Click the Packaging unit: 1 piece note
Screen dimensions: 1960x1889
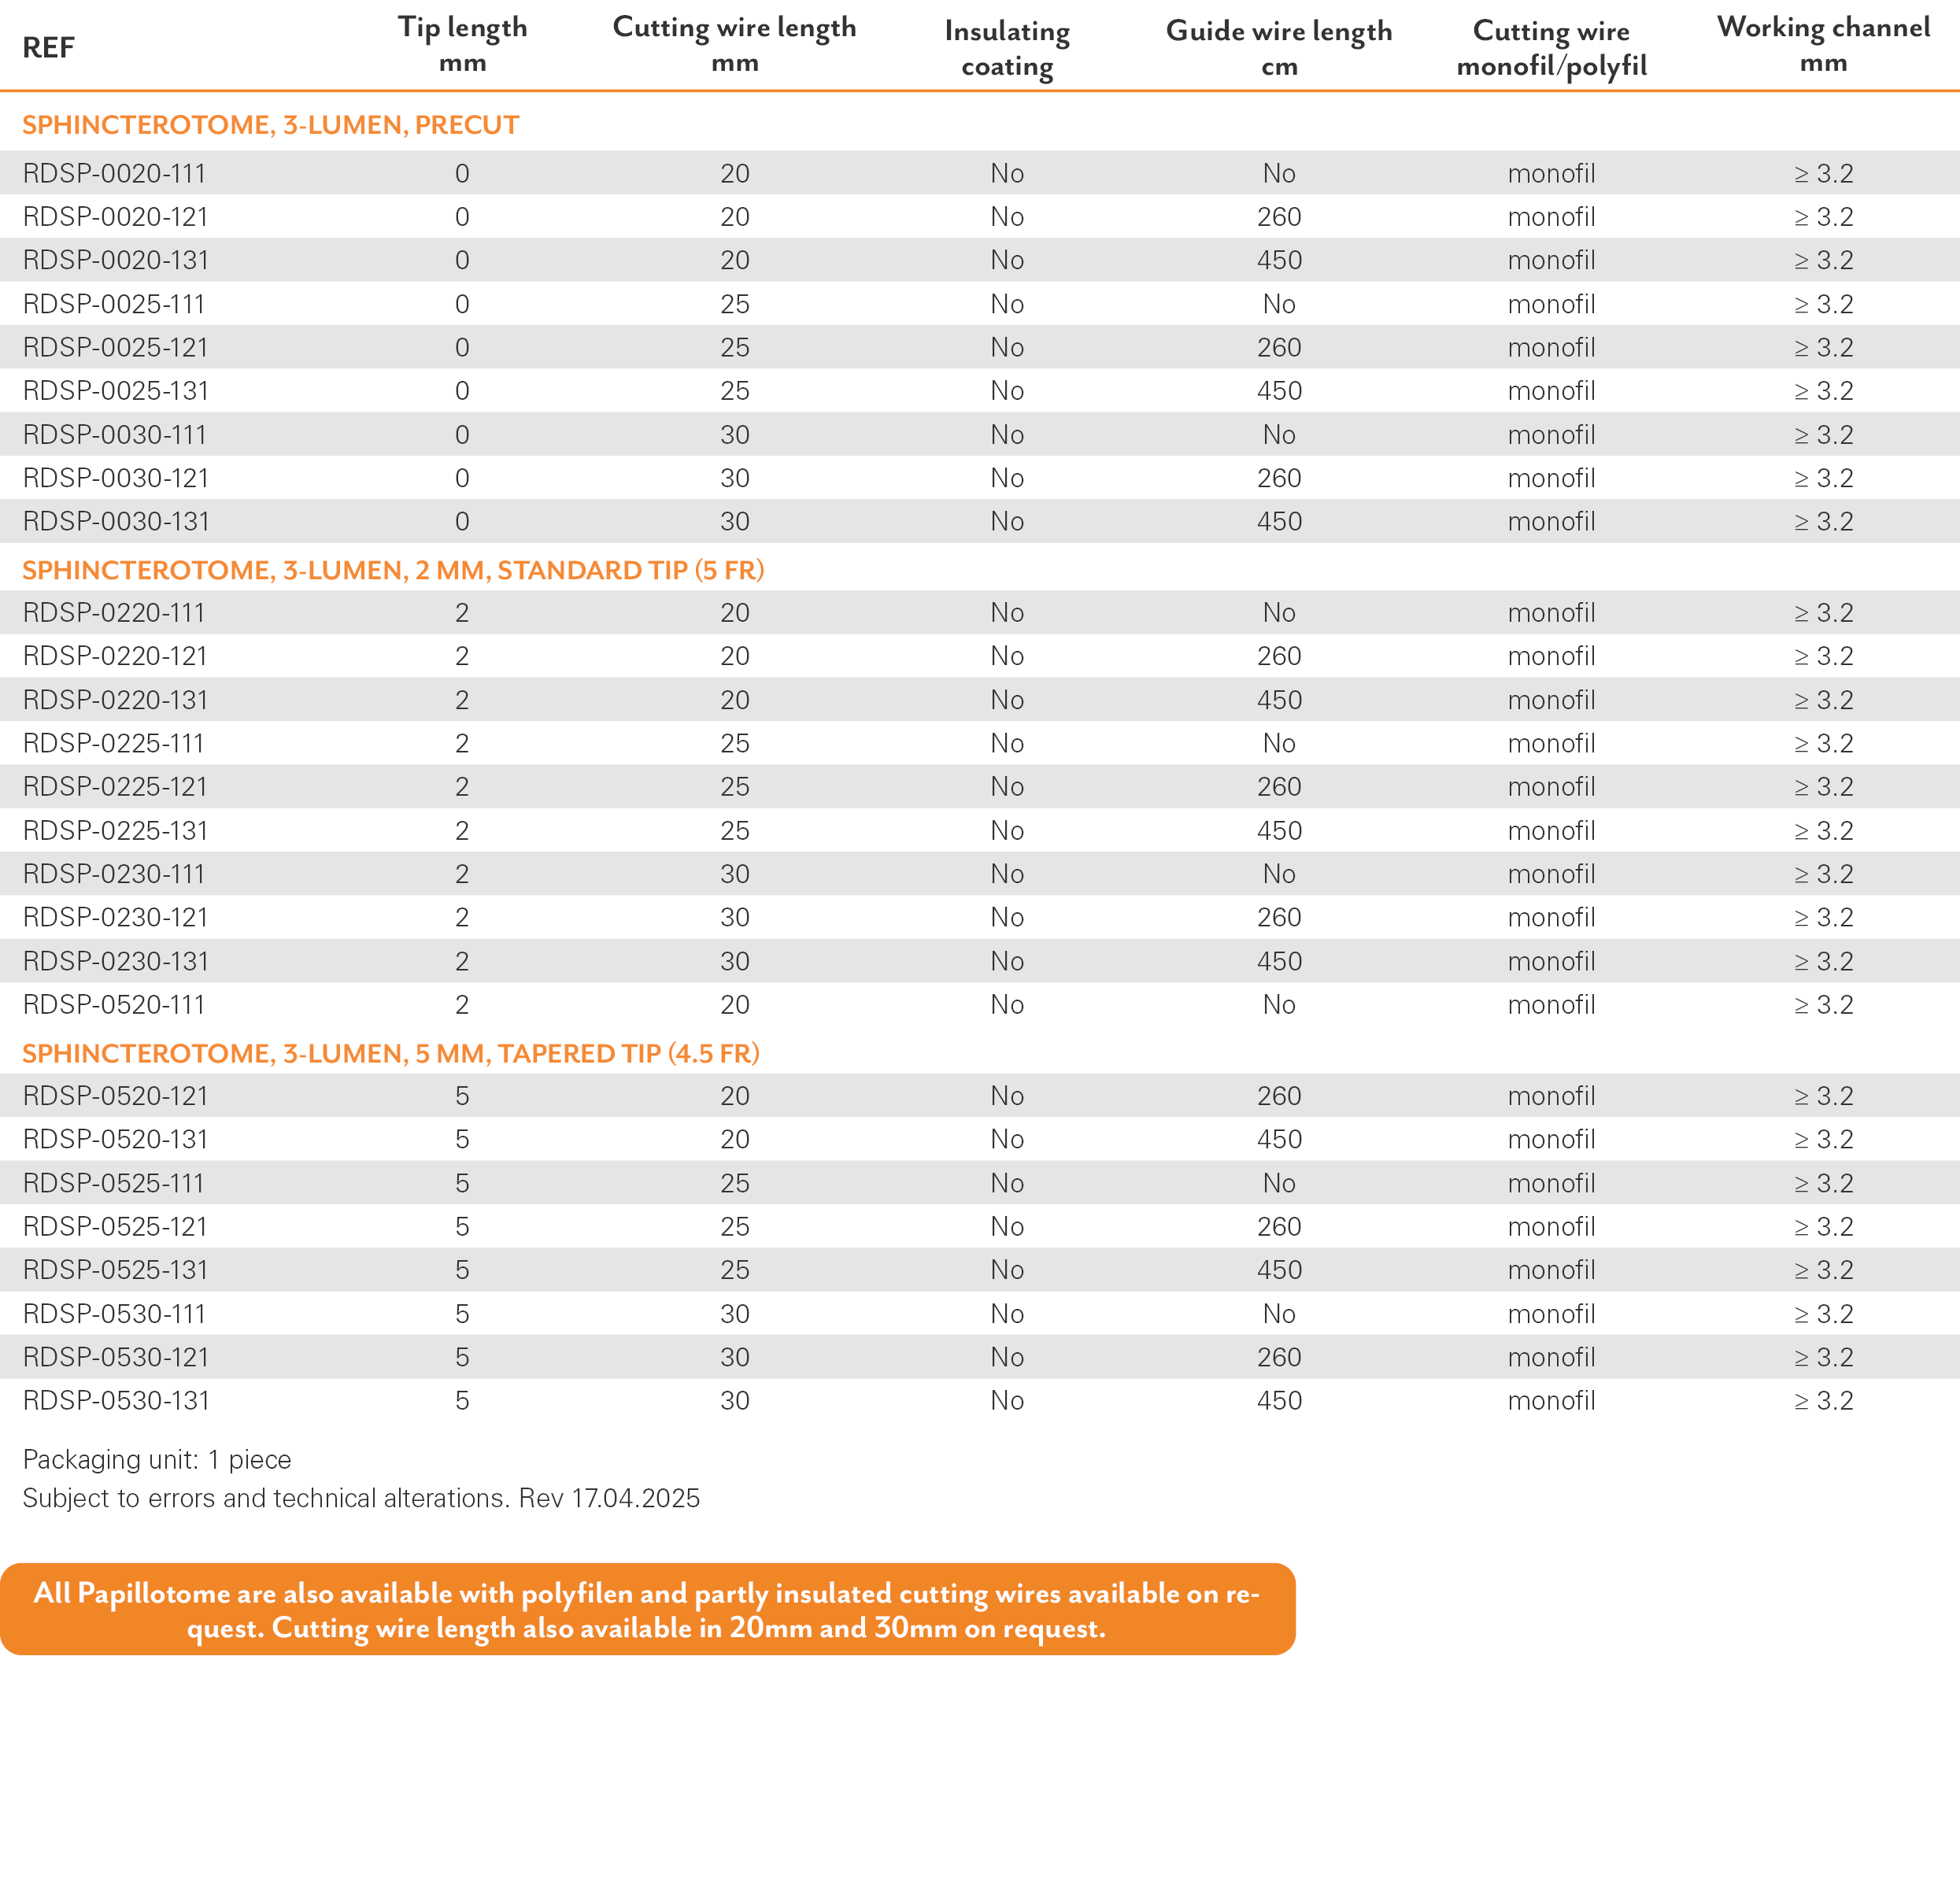(157, 1460)
